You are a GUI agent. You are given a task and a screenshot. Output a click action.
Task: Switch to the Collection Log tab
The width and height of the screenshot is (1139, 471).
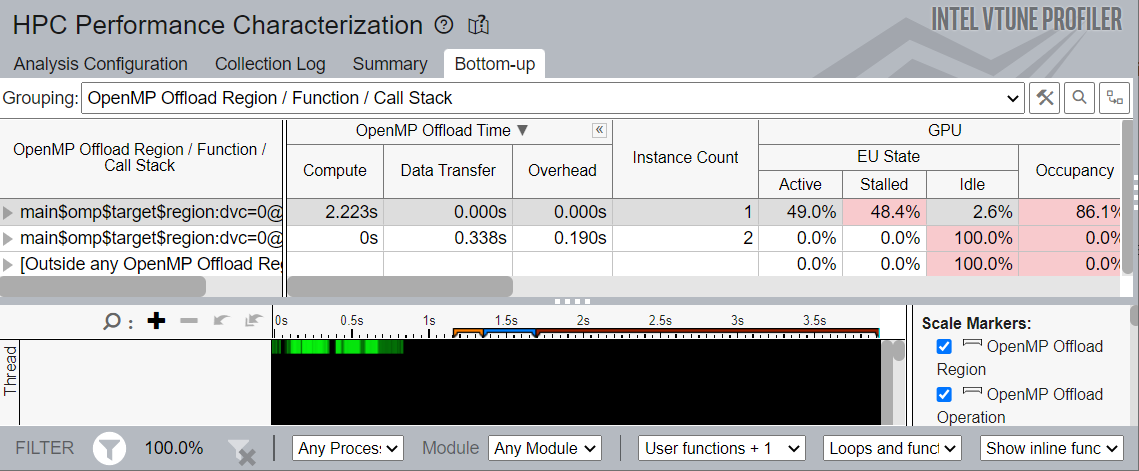[x=270, y=64]
